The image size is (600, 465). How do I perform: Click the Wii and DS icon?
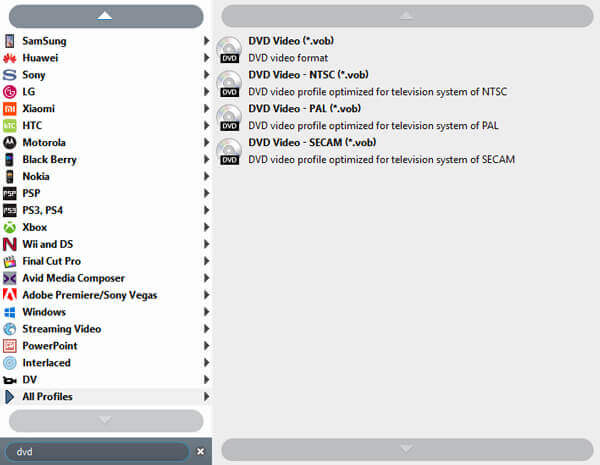[x=10, y=244]
